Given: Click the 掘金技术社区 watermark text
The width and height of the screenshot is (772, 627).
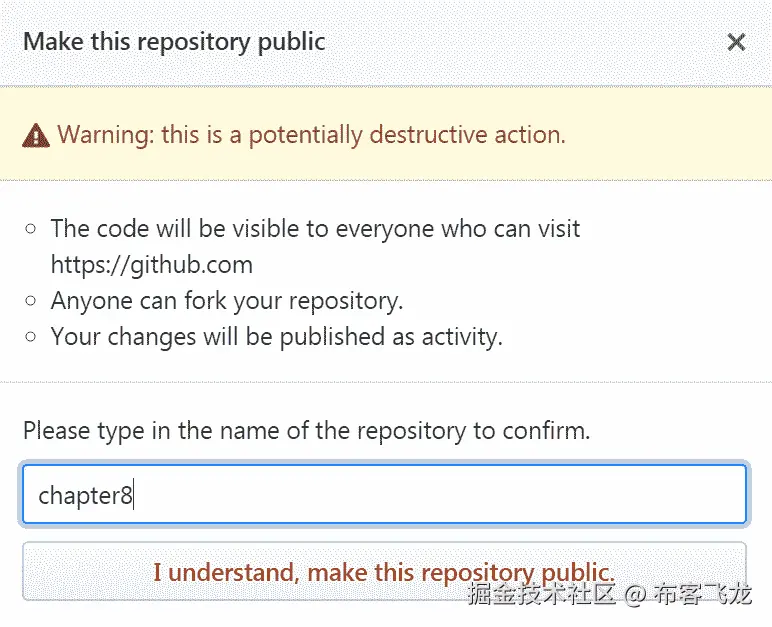Looking at the screenshot, I should (x=541, y=595).
